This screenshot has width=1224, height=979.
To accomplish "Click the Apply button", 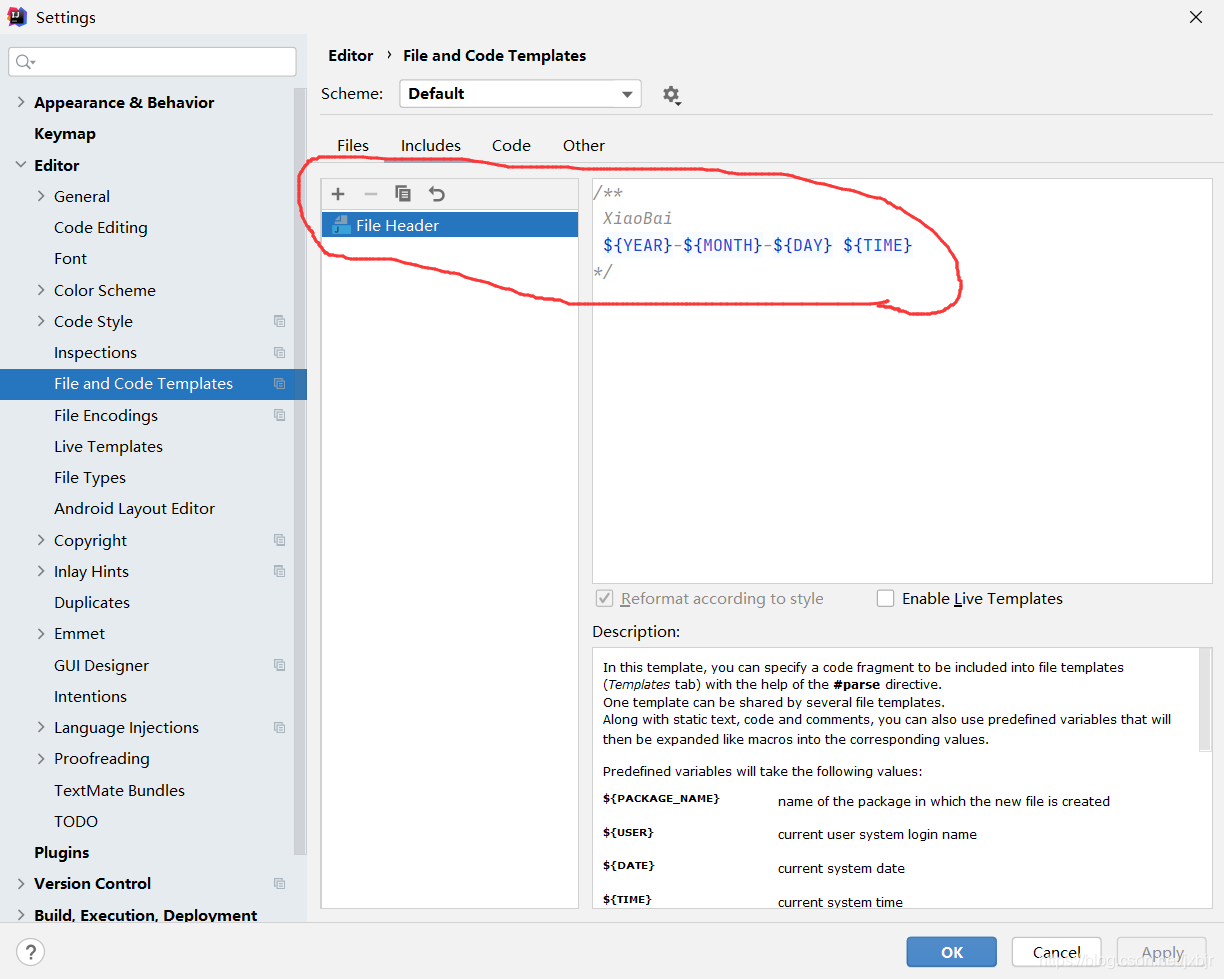I will 1162,952.
